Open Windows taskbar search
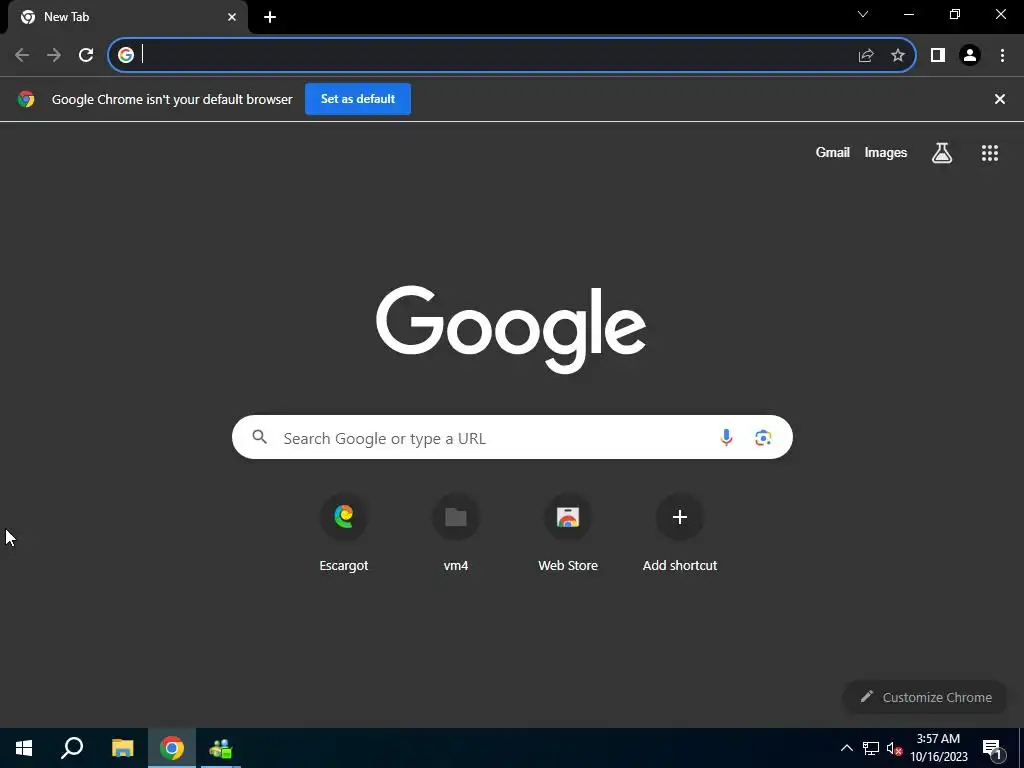Image resolution: width=1024 pixels, height=768 pixels. [x=72, y=748]
